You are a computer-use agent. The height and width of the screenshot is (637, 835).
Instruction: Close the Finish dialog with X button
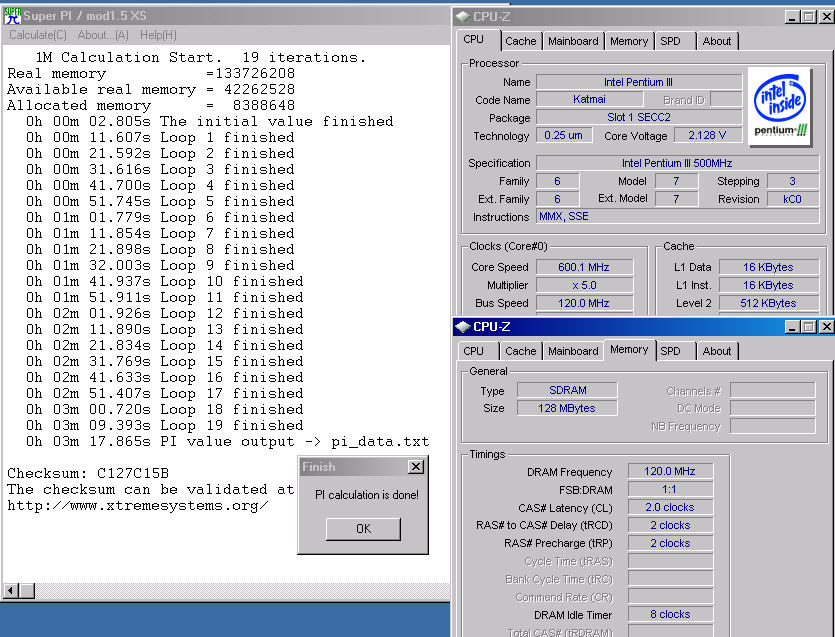416,467
